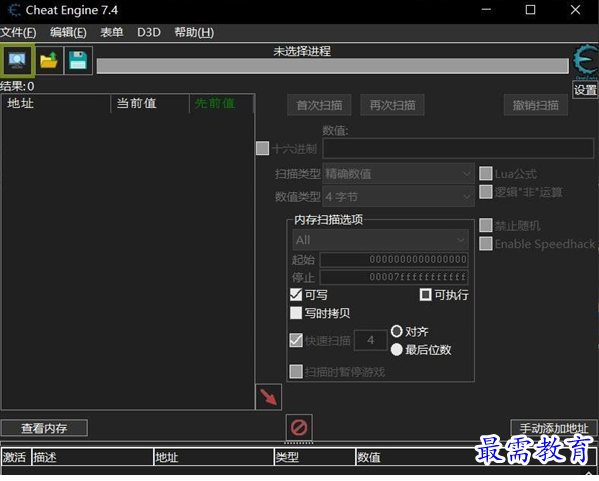This screenshot has width=599, height=481.
Task: Enable 写时拷贝 copy-on-write checkbox
Action: pyautogui.click(x=296, y=313)
